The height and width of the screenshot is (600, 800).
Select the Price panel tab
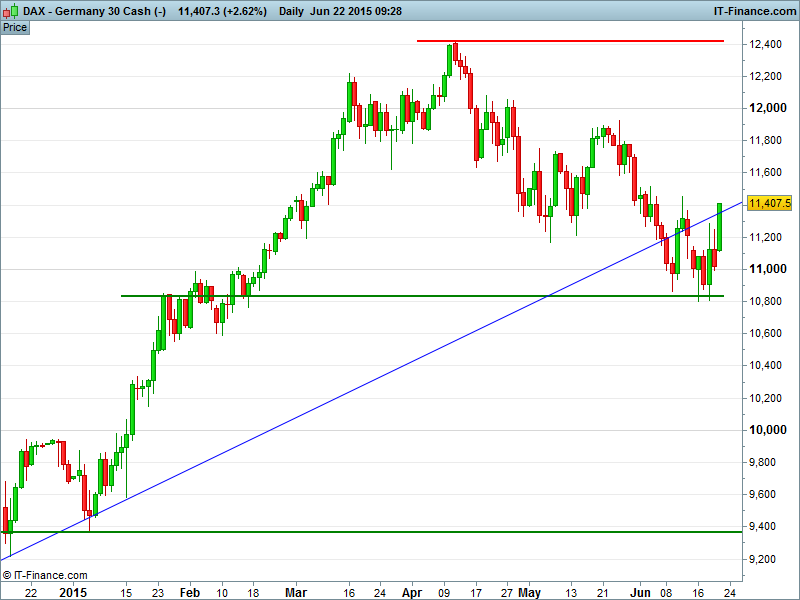coord(15,27)
